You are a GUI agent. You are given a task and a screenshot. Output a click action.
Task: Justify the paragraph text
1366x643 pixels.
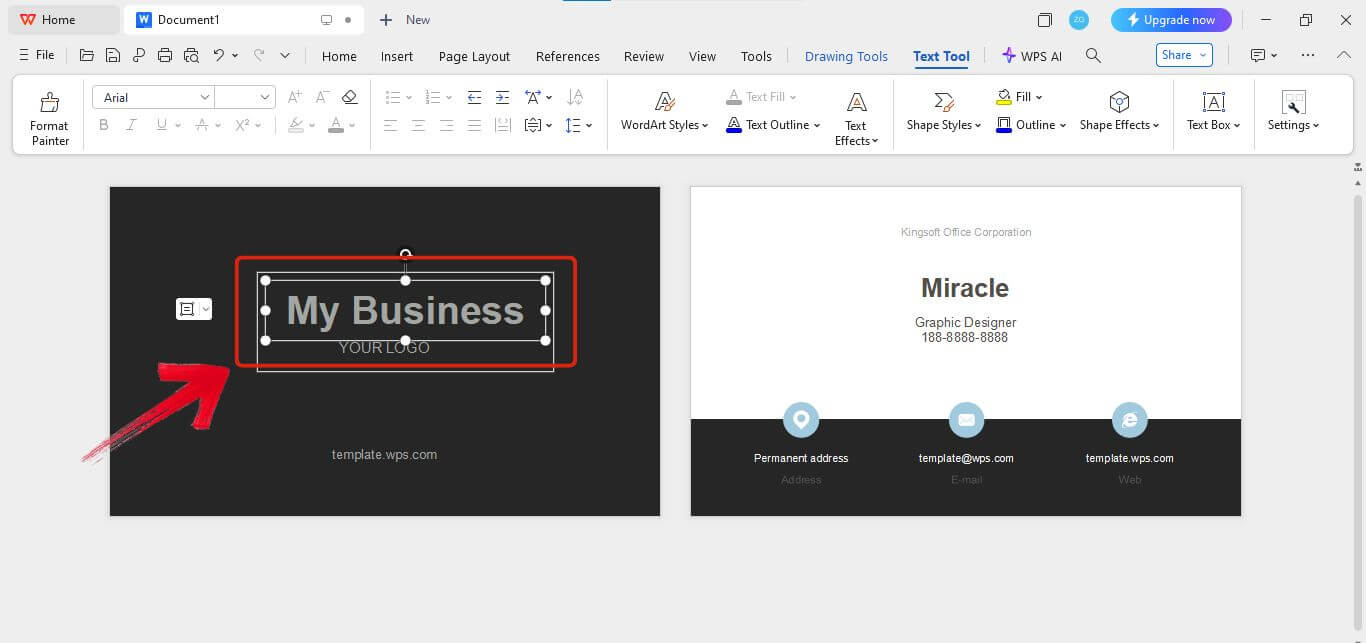point(474,125)
